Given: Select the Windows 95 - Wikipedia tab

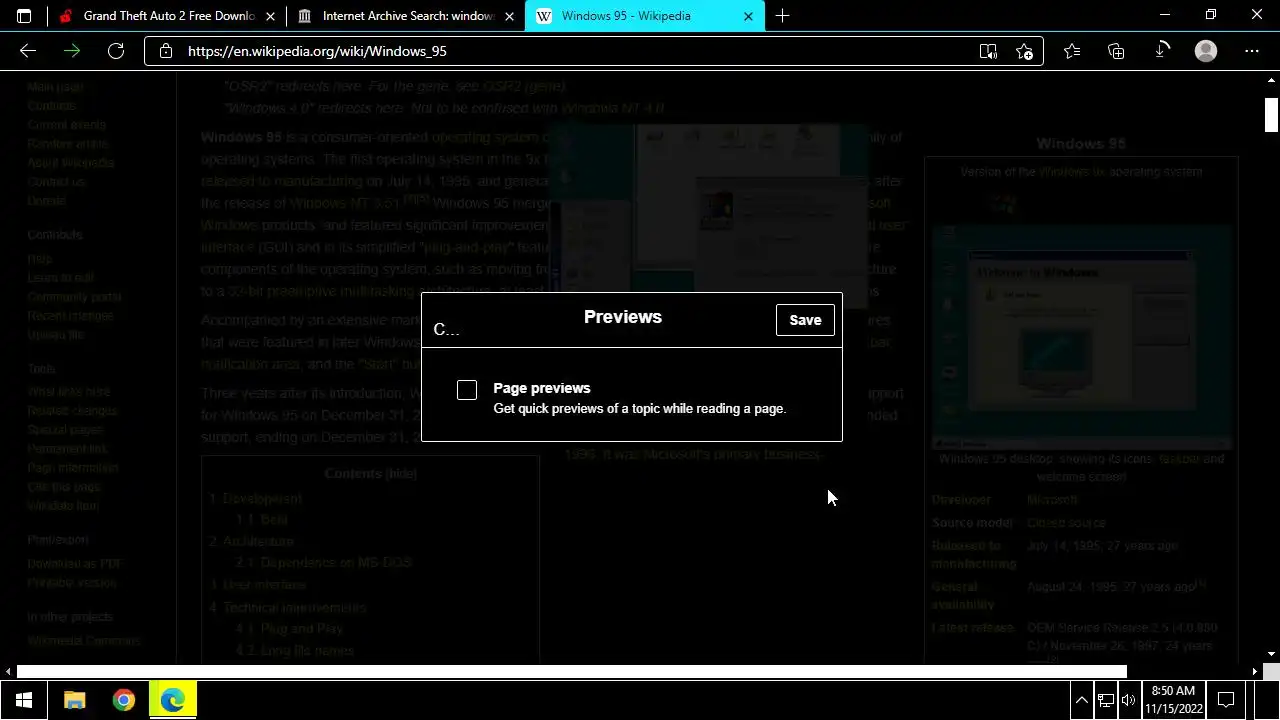Looking at the screenshot, I should 645,16.
